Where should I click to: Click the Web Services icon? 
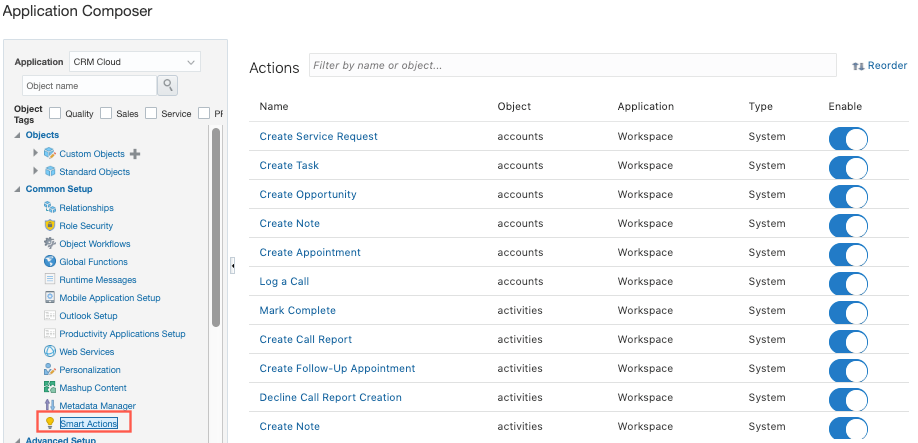coord(50,352)
